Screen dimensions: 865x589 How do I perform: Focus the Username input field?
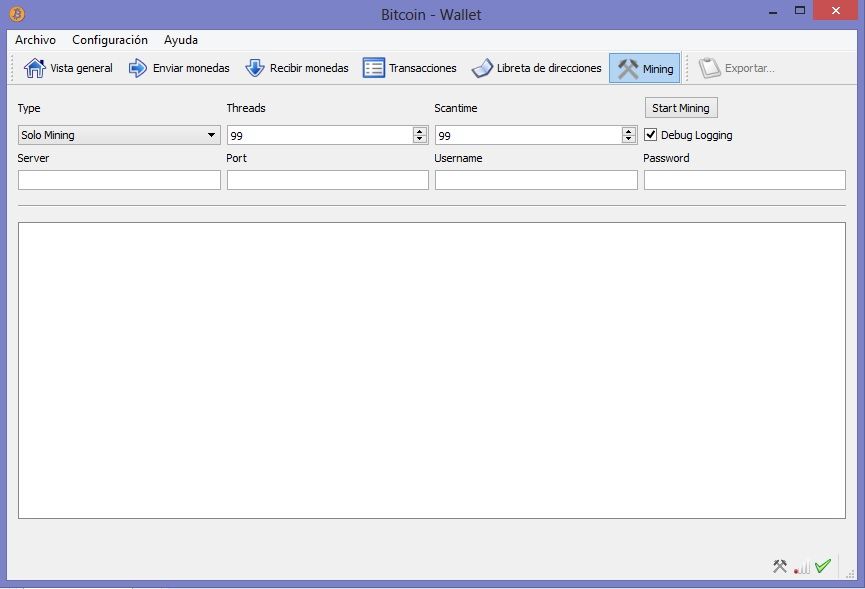(x=536, y=180)
